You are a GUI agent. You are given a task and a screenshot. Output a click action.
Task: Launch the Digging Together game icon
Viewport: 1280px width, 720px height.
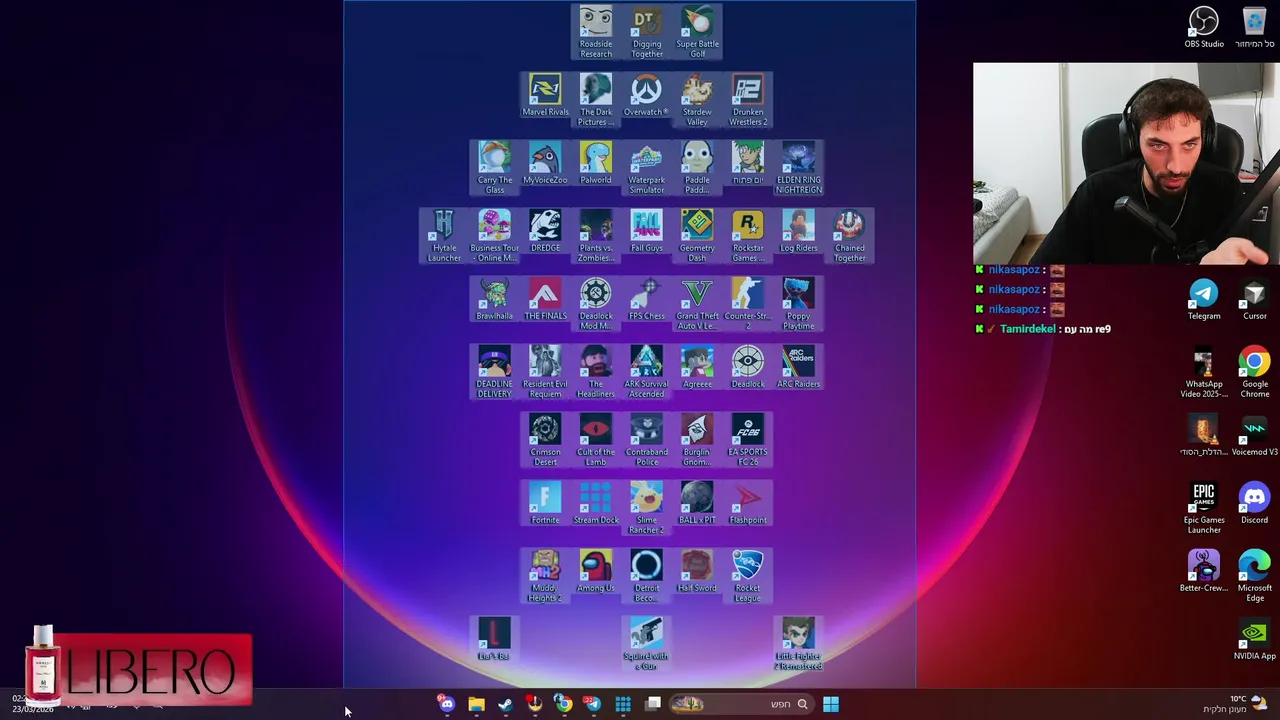coord(647,32)
